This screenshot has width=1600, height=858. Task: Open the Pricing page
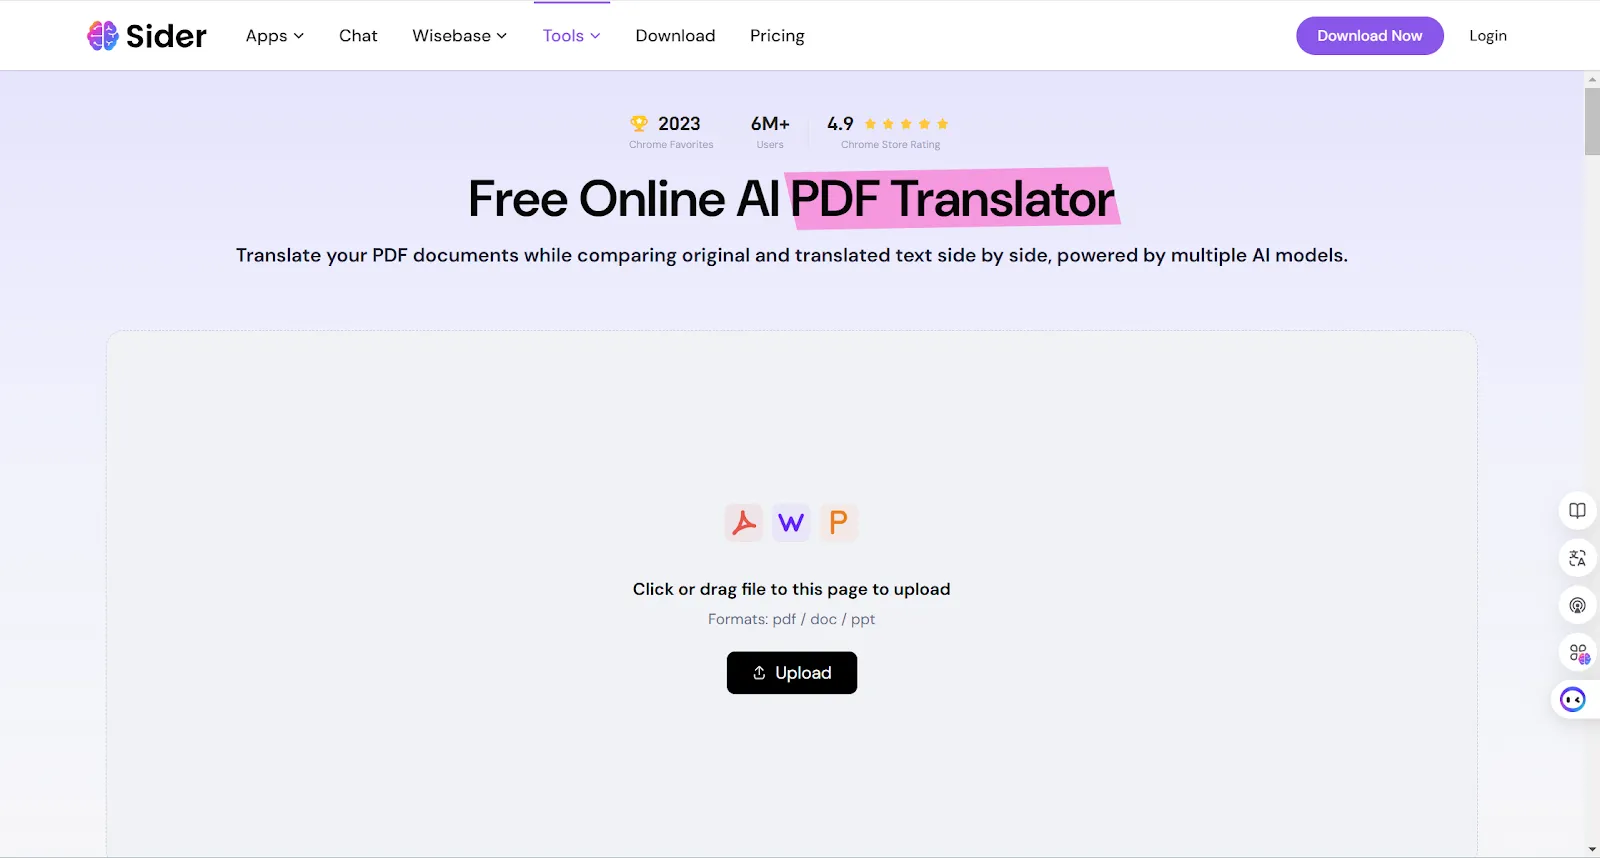[x=777, y=36]
